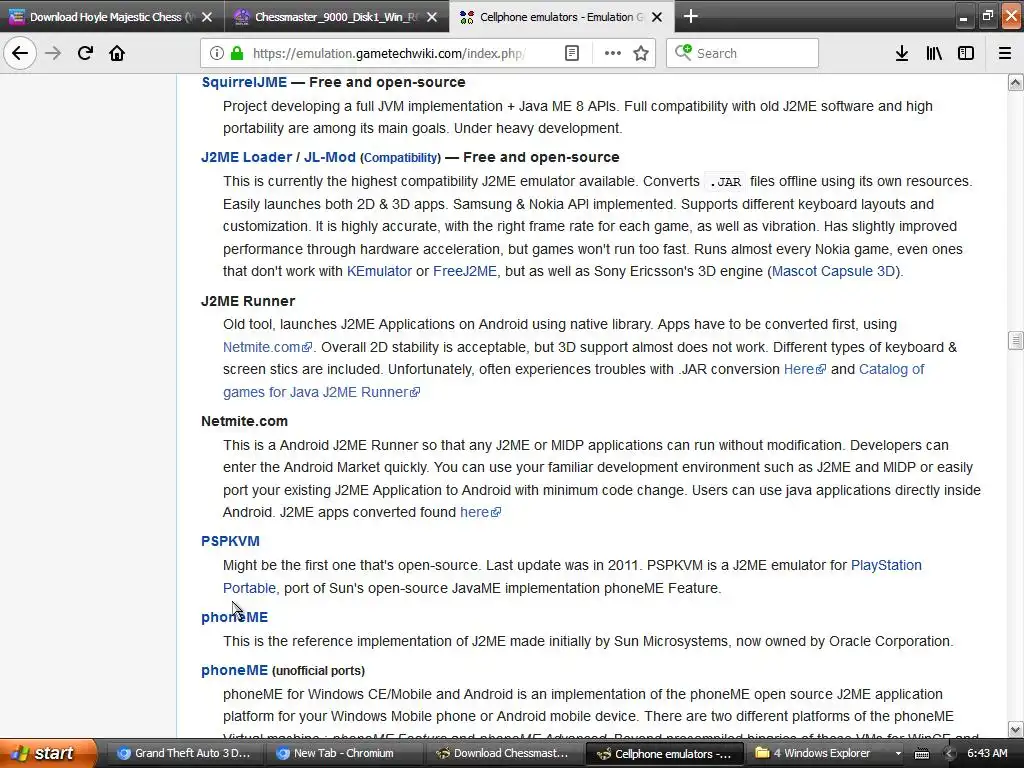Click the on-screen keyboard tray icon
The height and width of the screenshot is (768, 1024).
tap(921, 754)
